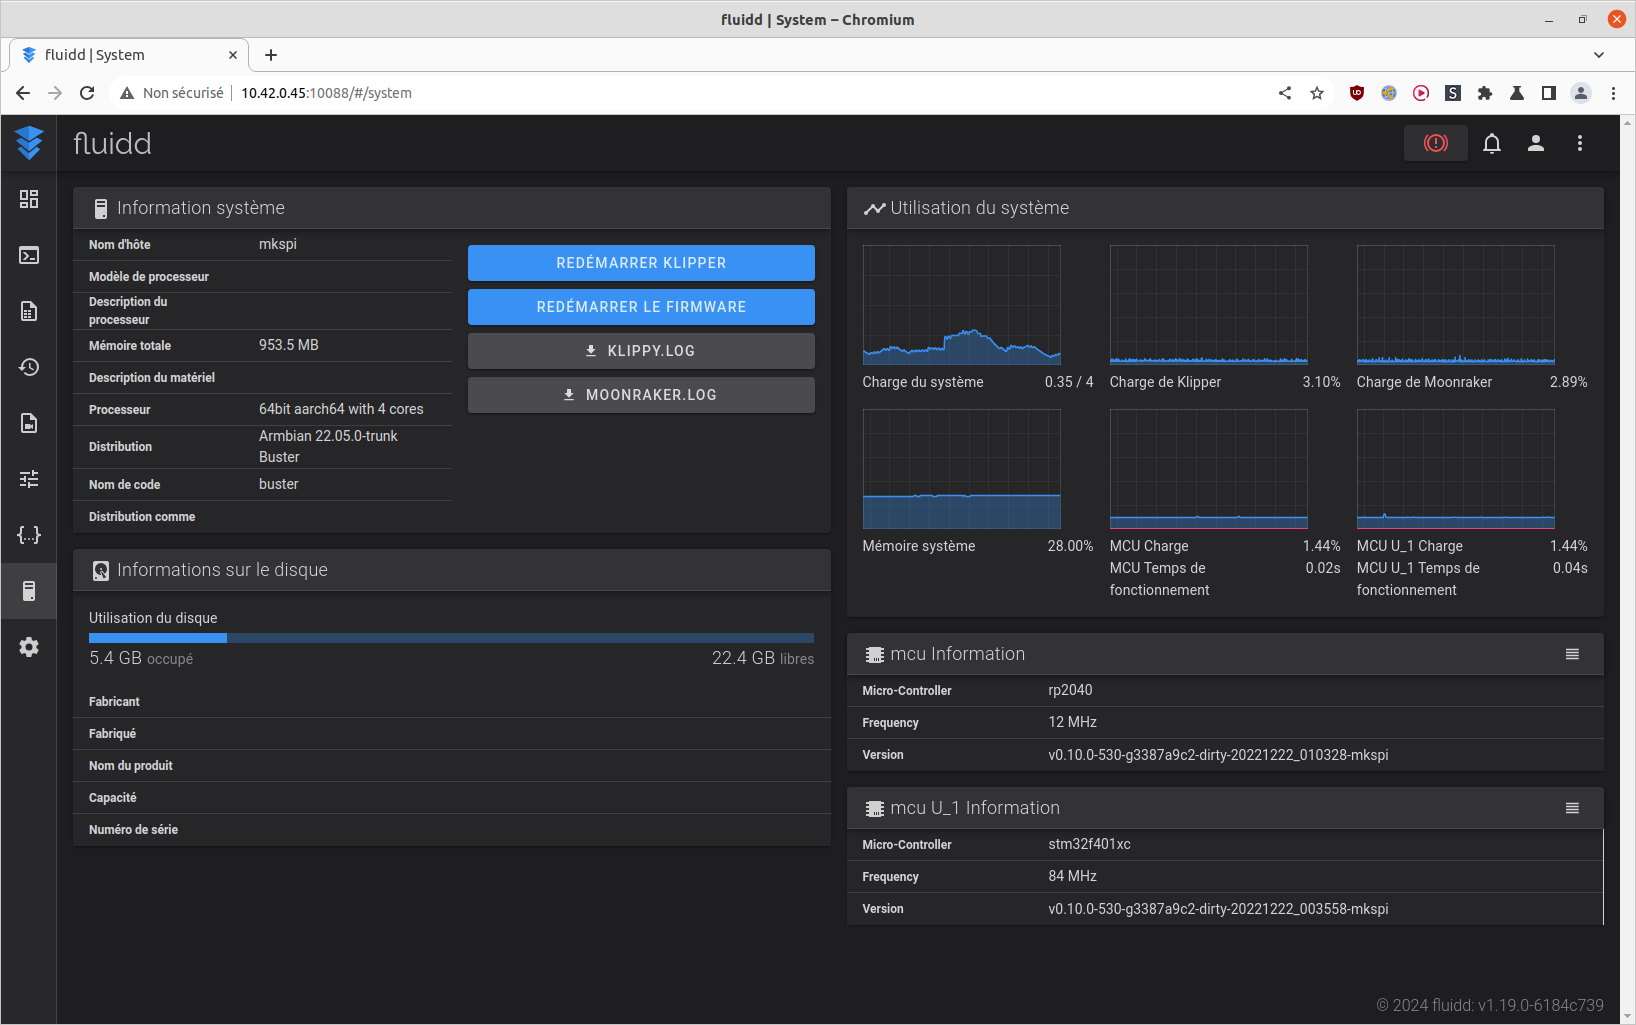Open the Console page in sidebar
The width and height of the screenshot is (1636, 1025).
click(x=29, y=255)
